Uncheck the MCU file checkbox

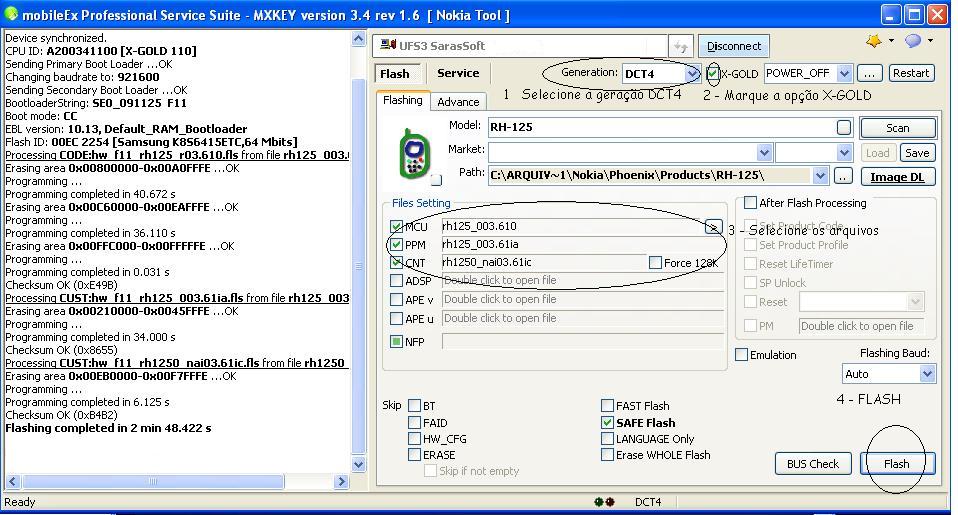(397, 227)
